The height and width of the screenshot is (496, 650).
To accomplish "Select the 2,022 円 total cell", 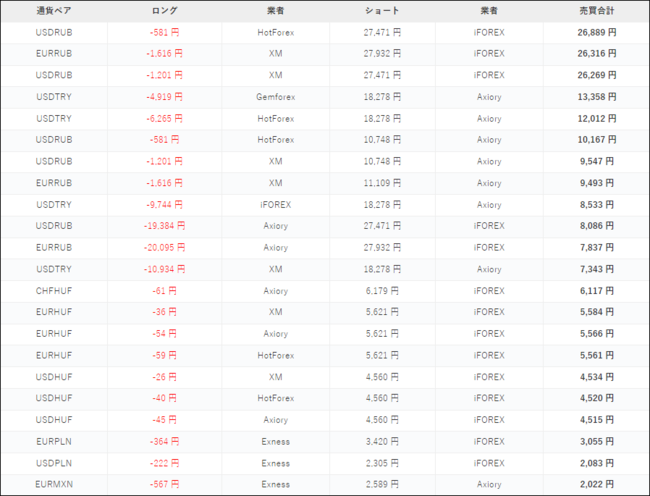I will click(597, 485).
